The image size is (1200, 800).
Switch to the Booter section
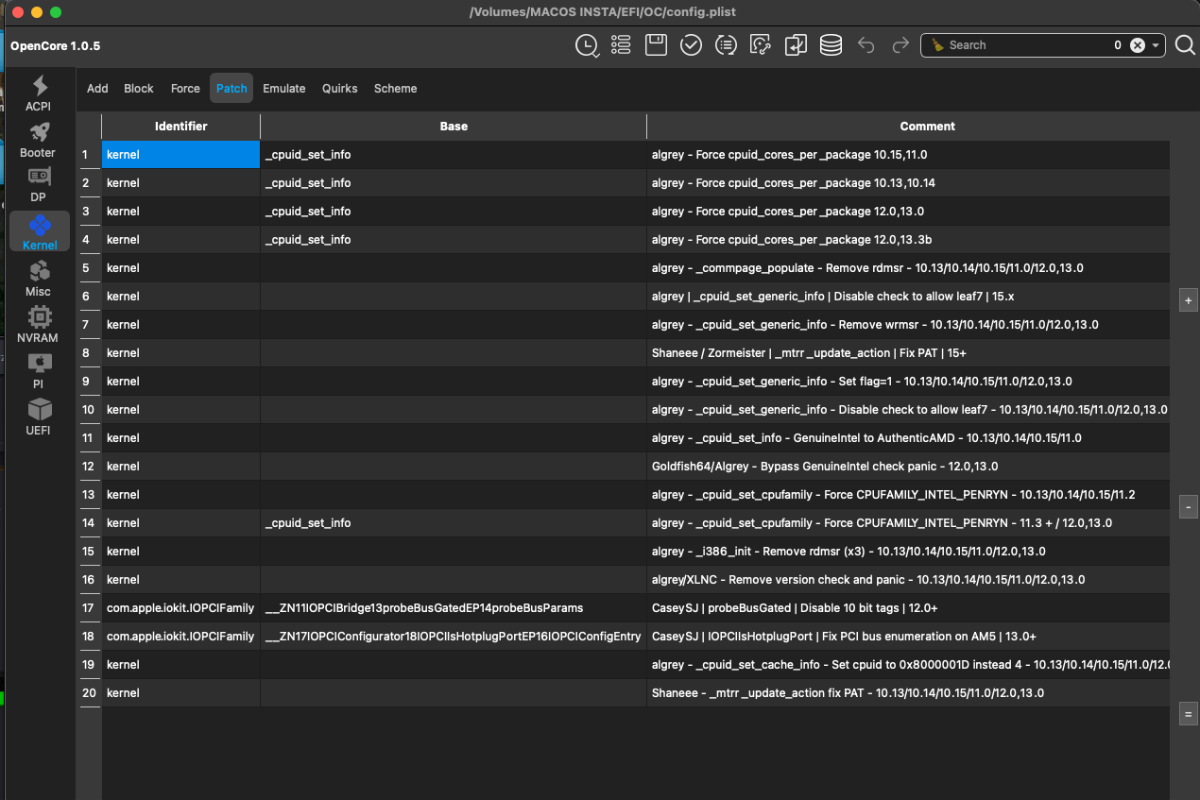[38, 140]
